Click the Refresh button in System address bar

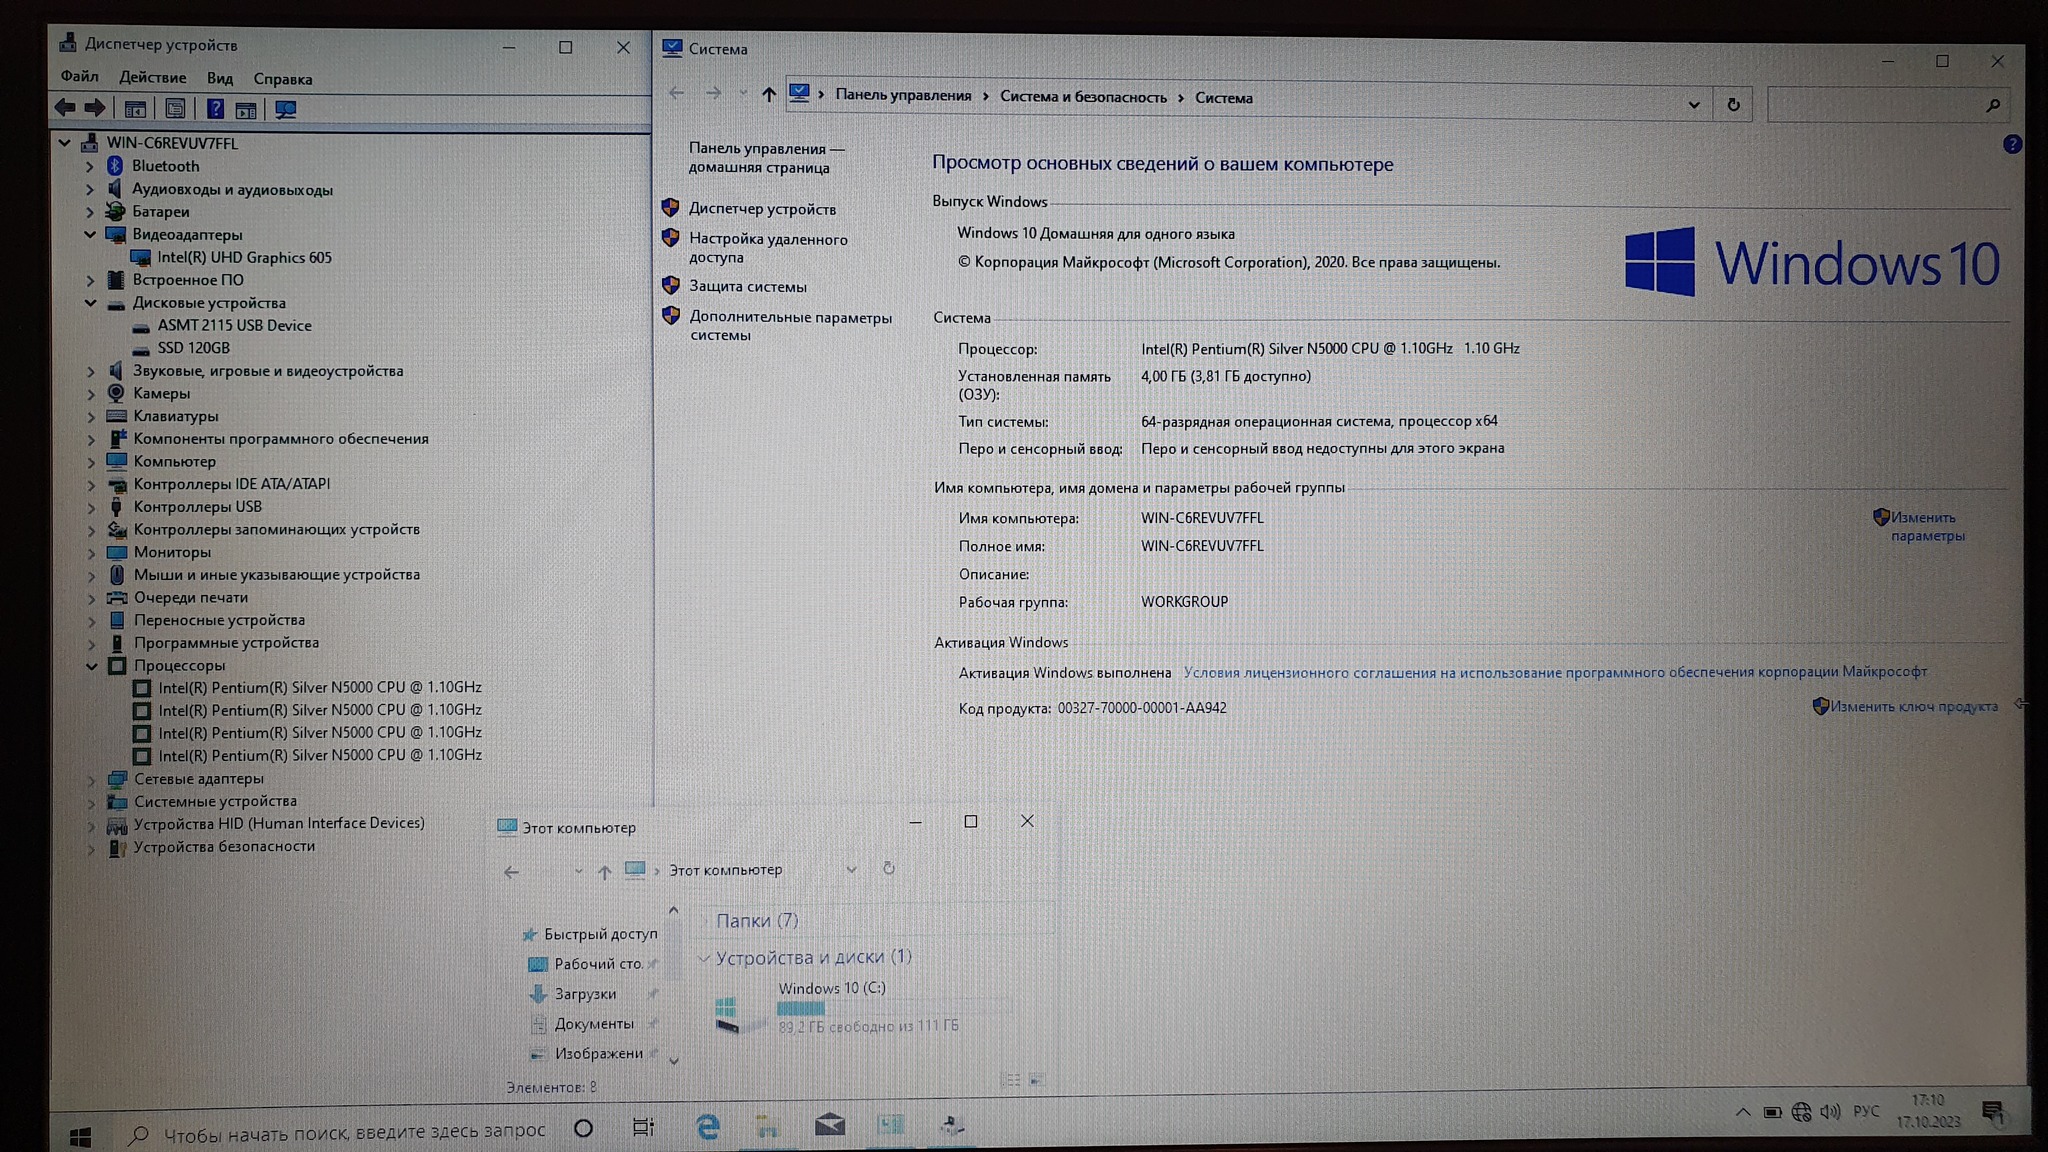click(1733, 104)
